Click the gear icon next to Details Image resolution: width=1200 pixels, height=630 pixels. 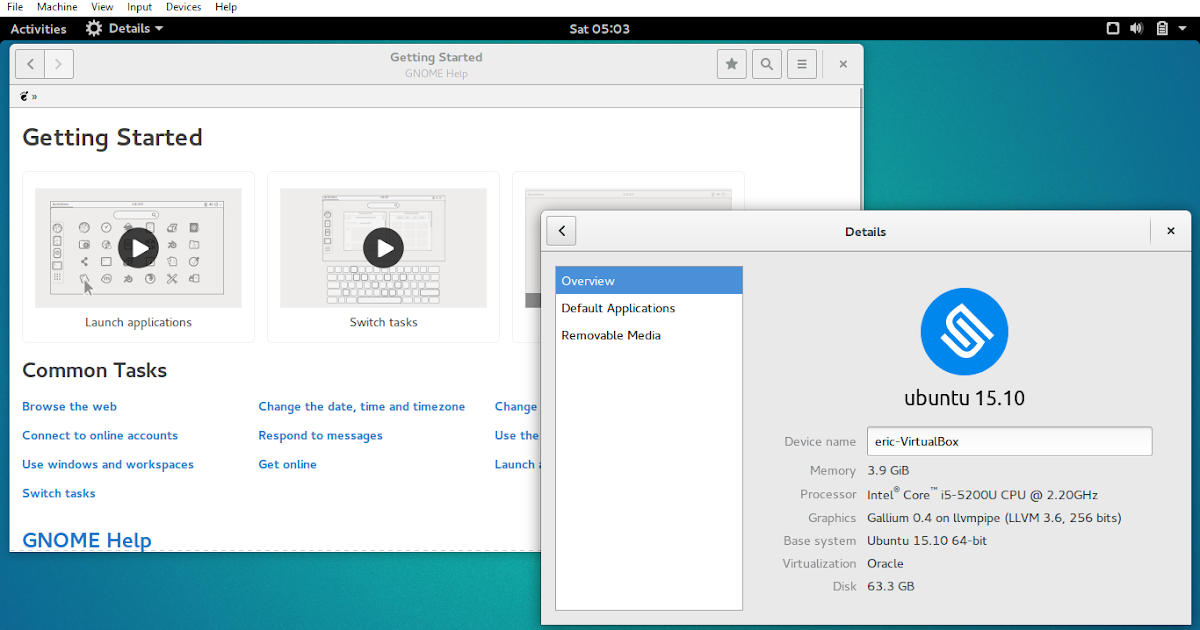click(x=94, y=28)
